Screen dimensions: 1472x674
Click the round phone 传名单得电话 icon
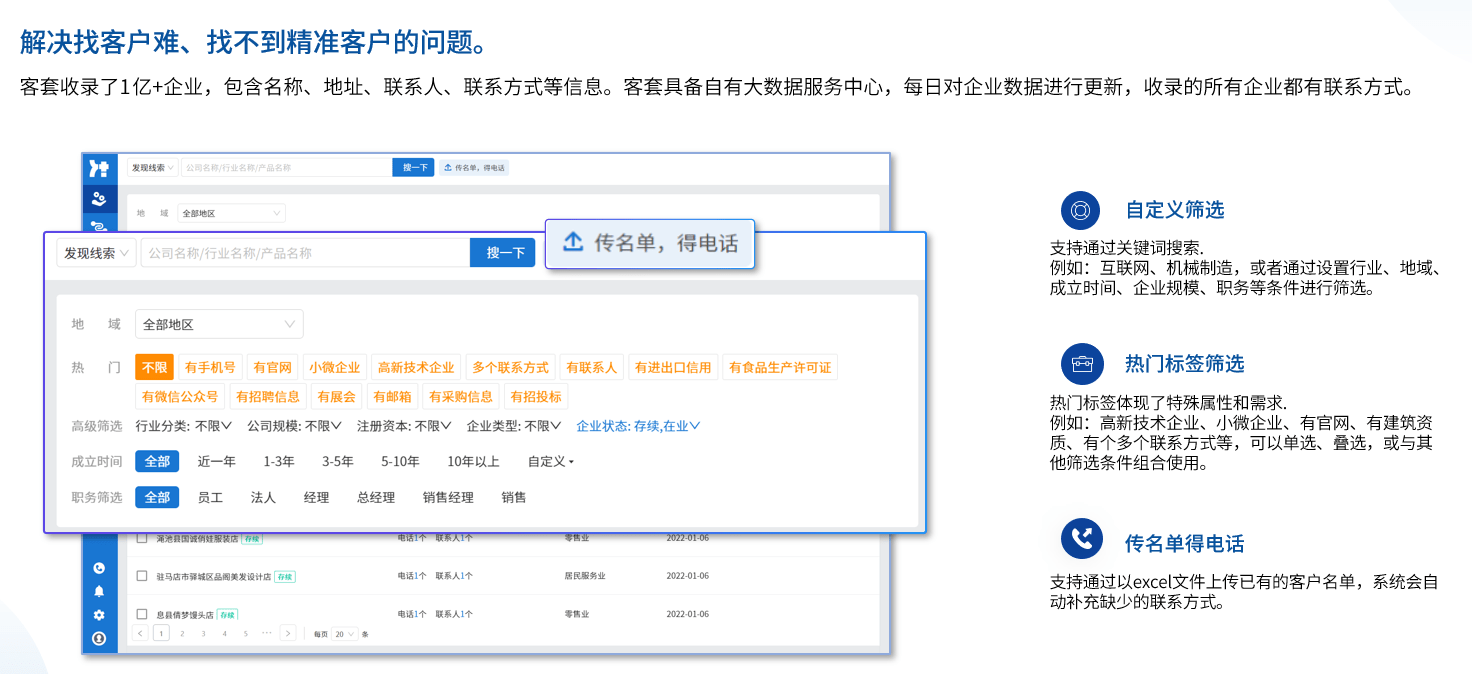[x=1081, y=539]
